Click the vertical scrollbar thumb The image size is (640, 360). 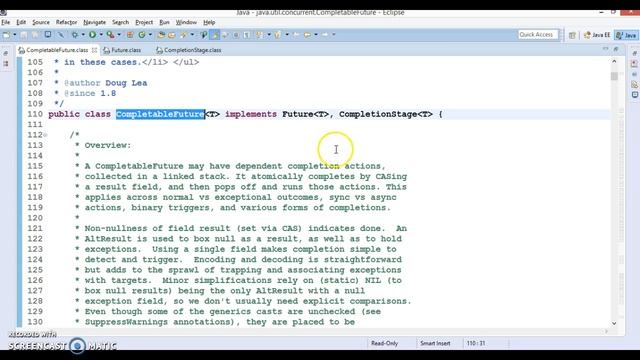tap(614, 76)
